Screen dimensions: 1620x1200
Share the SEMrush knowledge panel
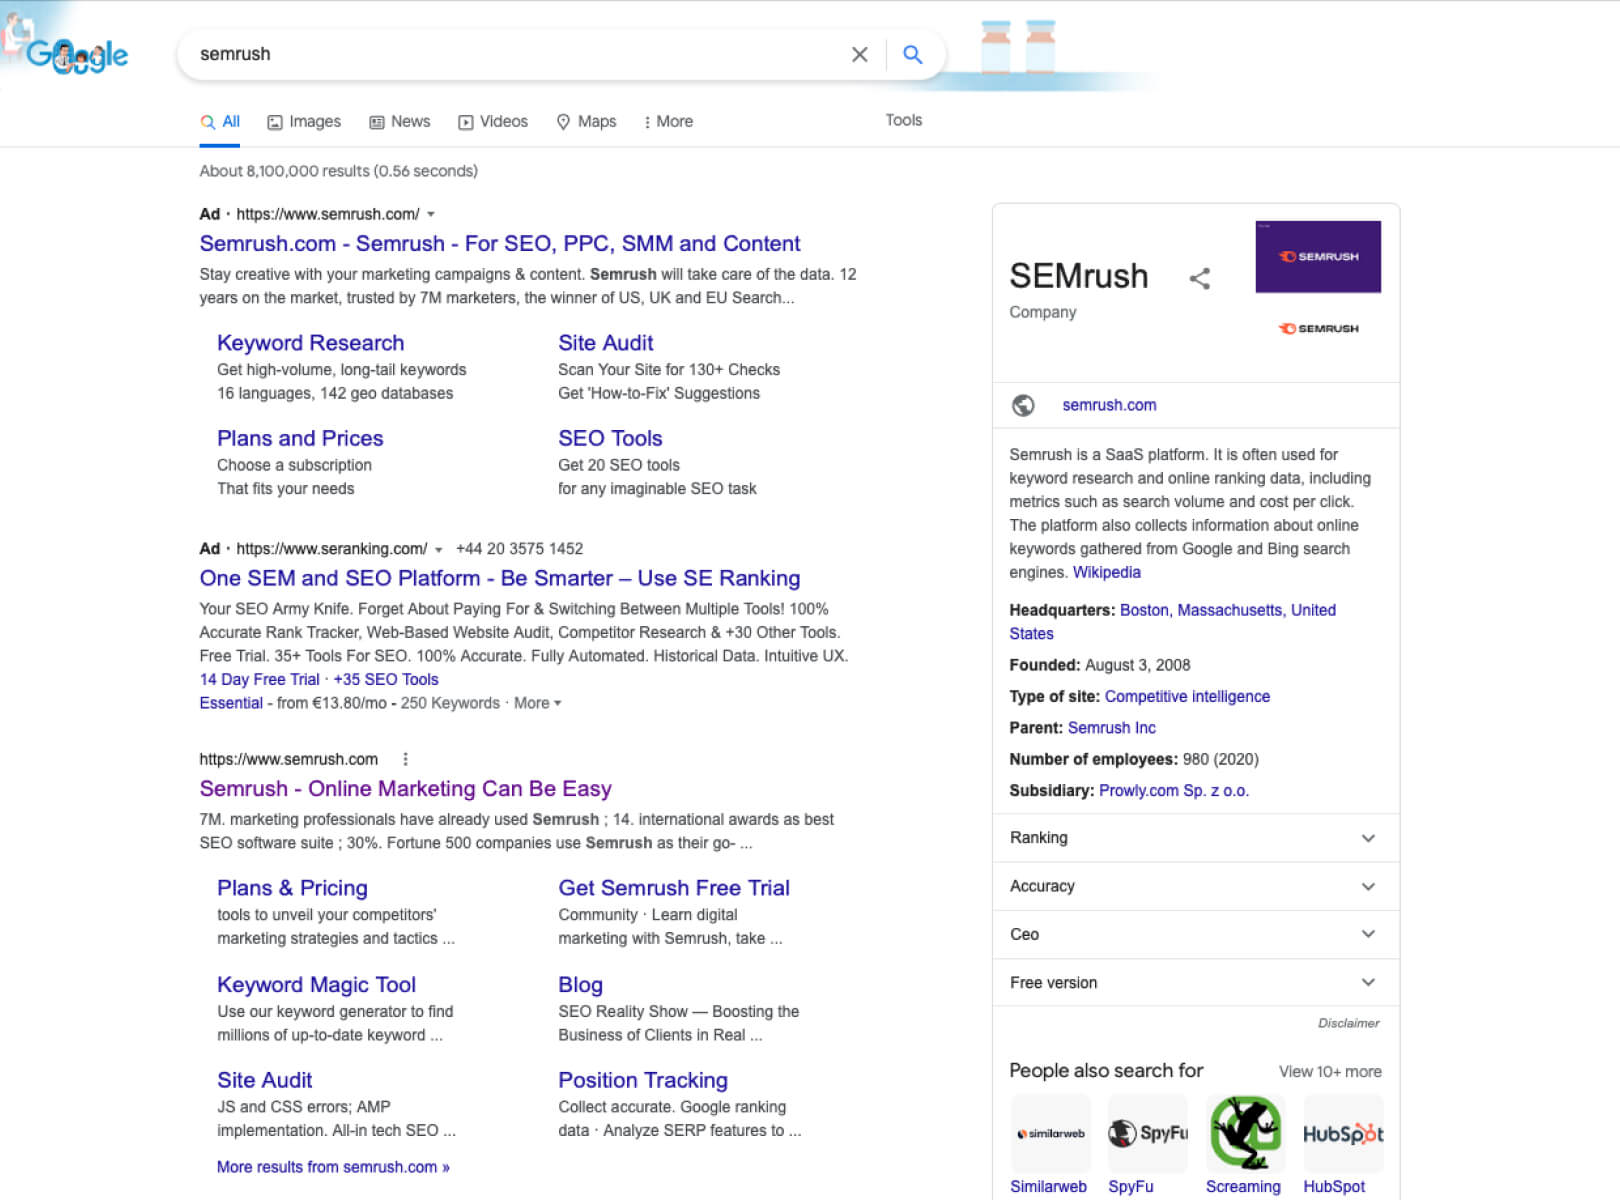coord(1200,279)
